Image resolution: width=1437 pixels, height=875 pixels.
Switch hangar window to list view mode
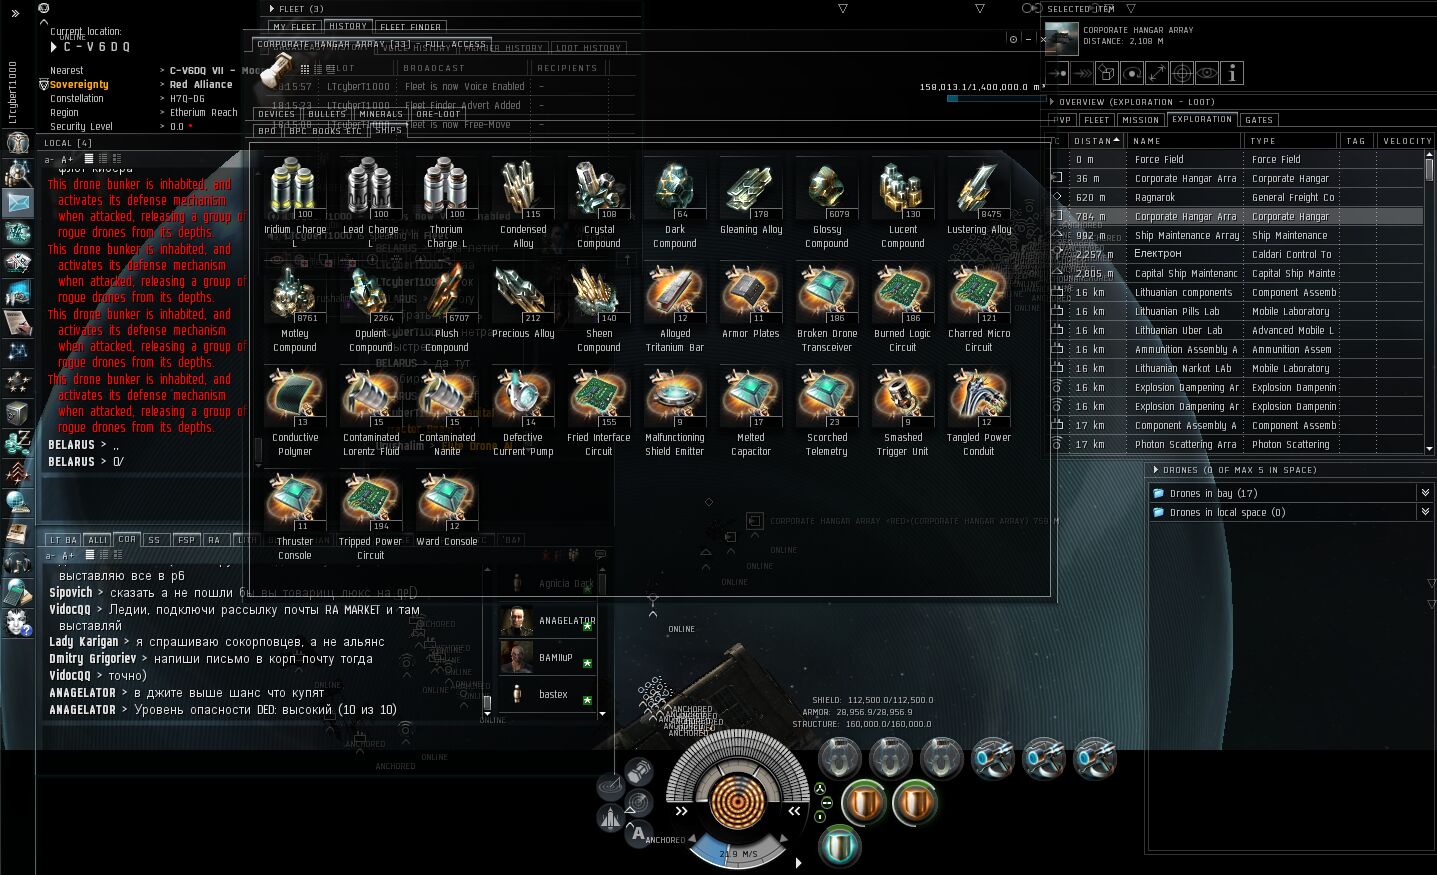pos(331,69)
